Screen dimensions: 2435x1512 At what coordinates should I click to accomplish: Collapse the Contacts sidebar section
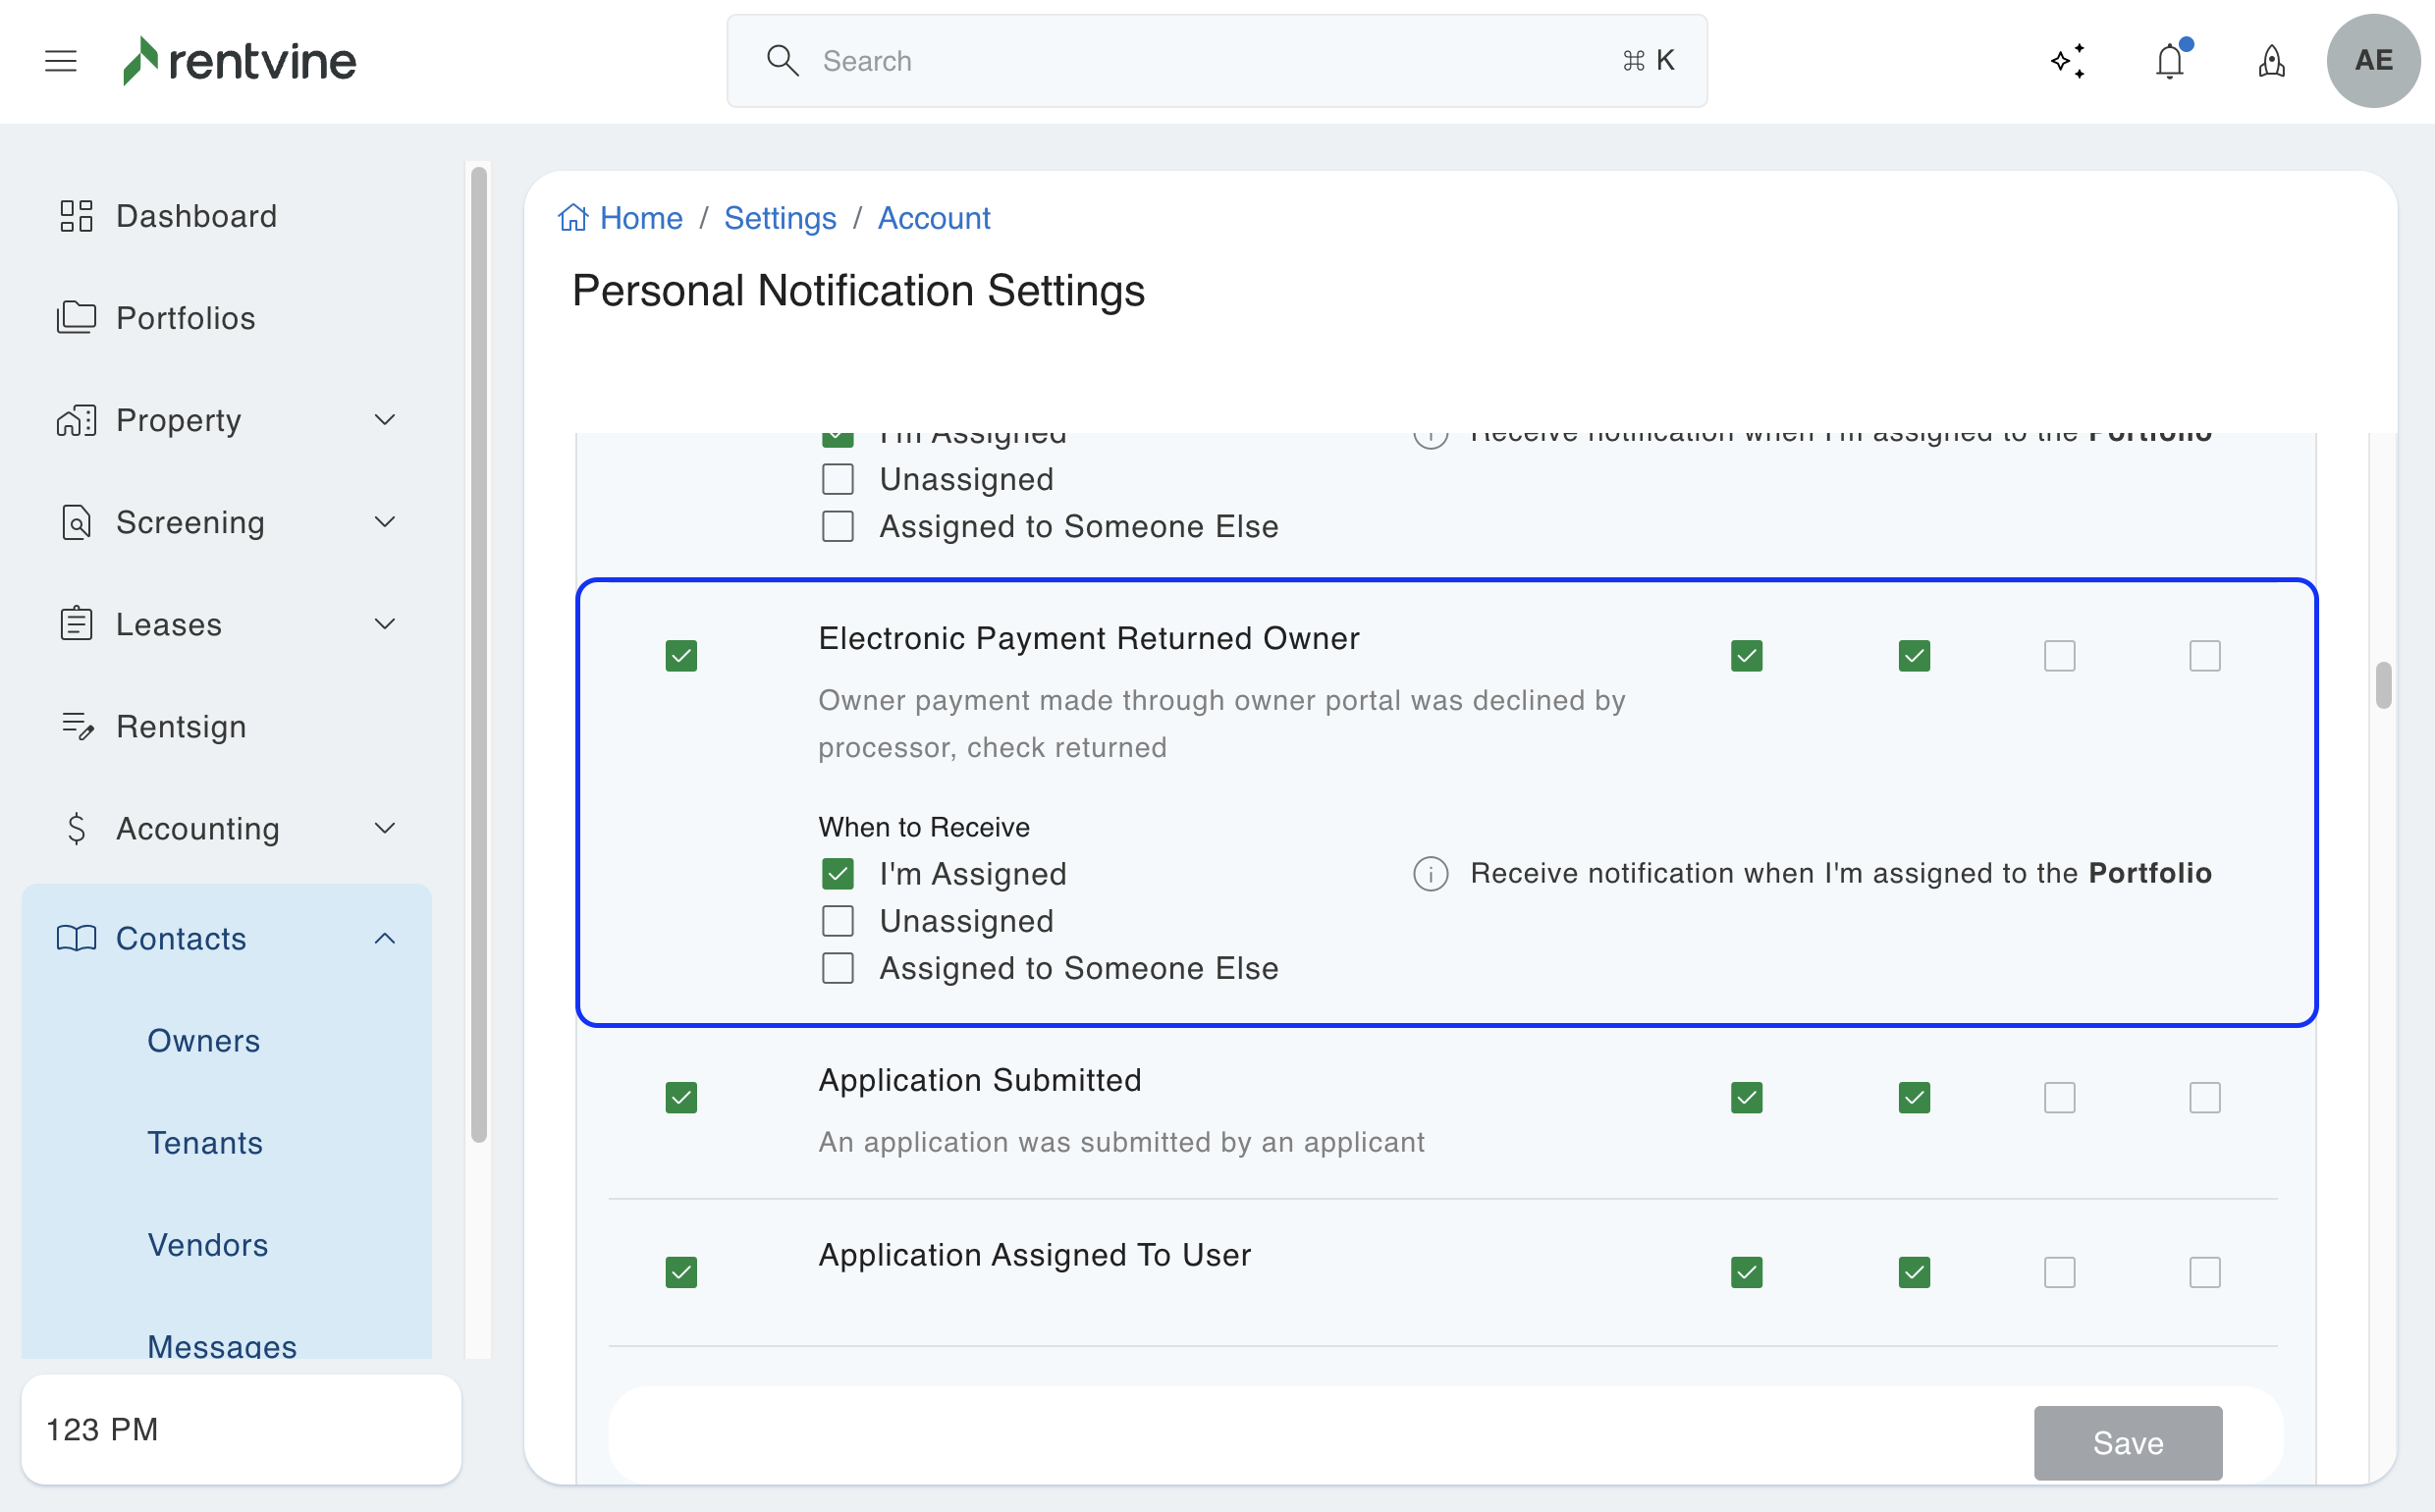[x=385, y=938]
